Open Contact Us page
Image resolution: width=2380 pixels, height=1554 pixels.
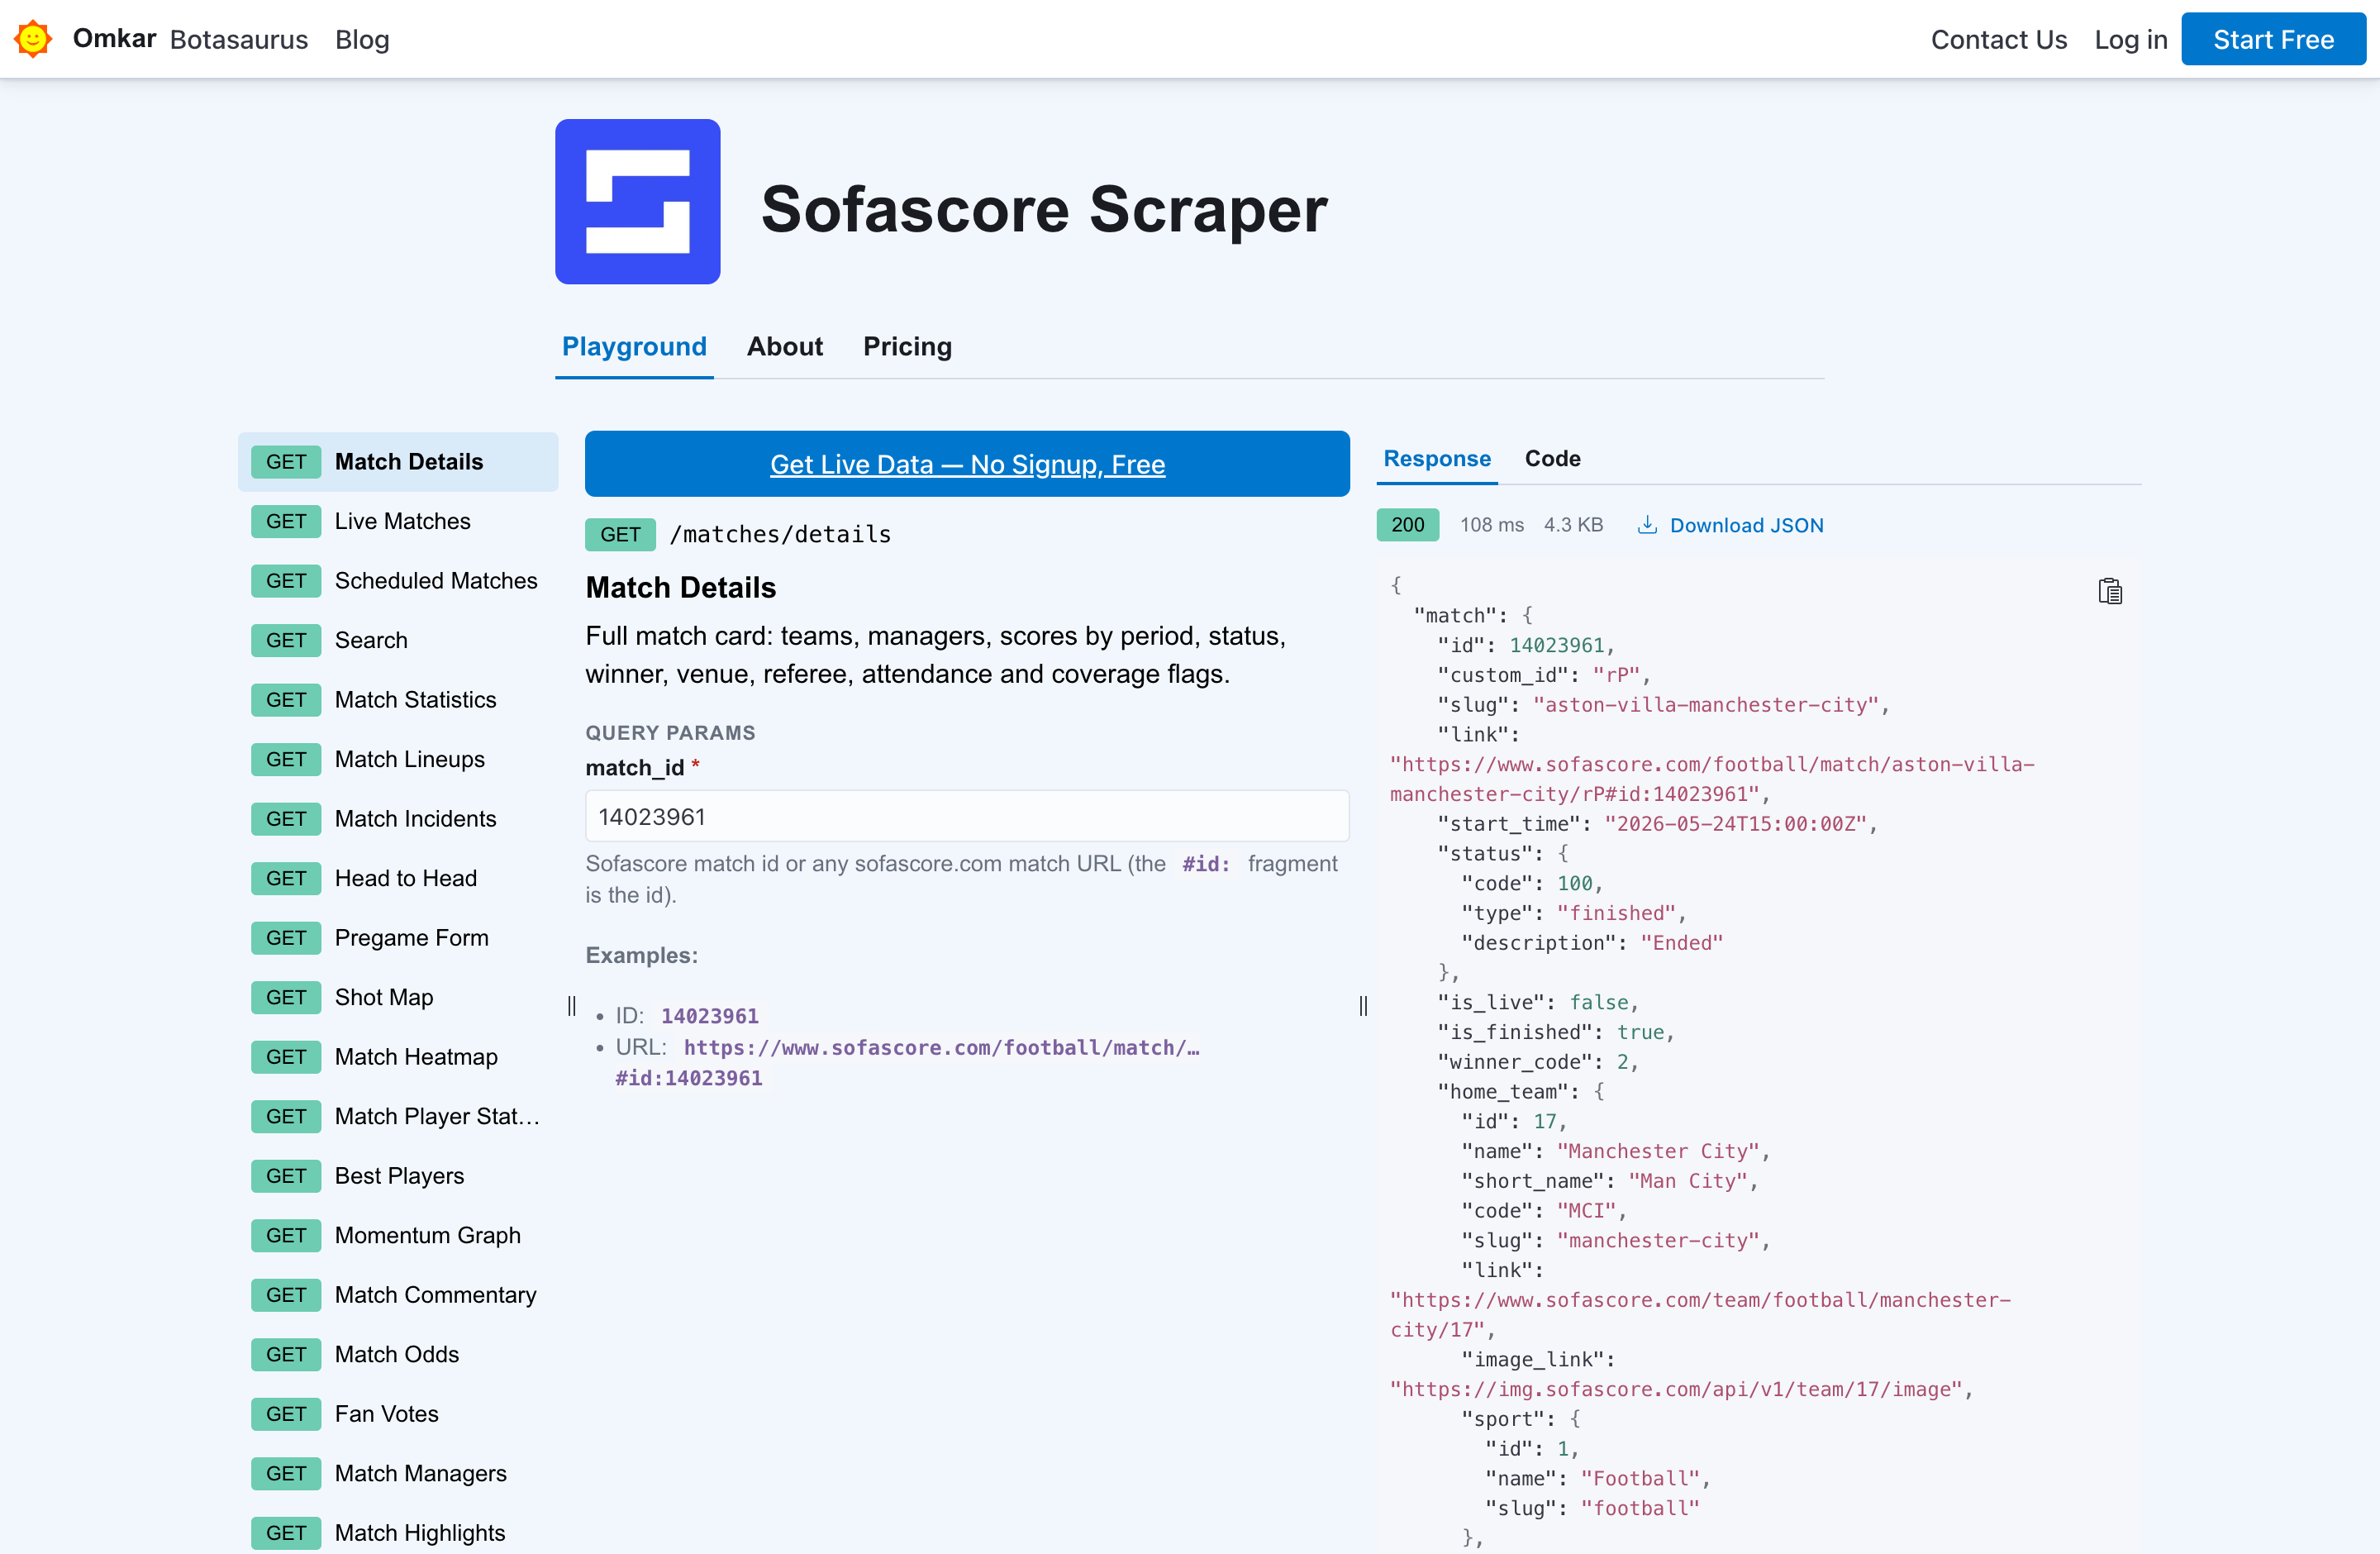[1998, 39]
